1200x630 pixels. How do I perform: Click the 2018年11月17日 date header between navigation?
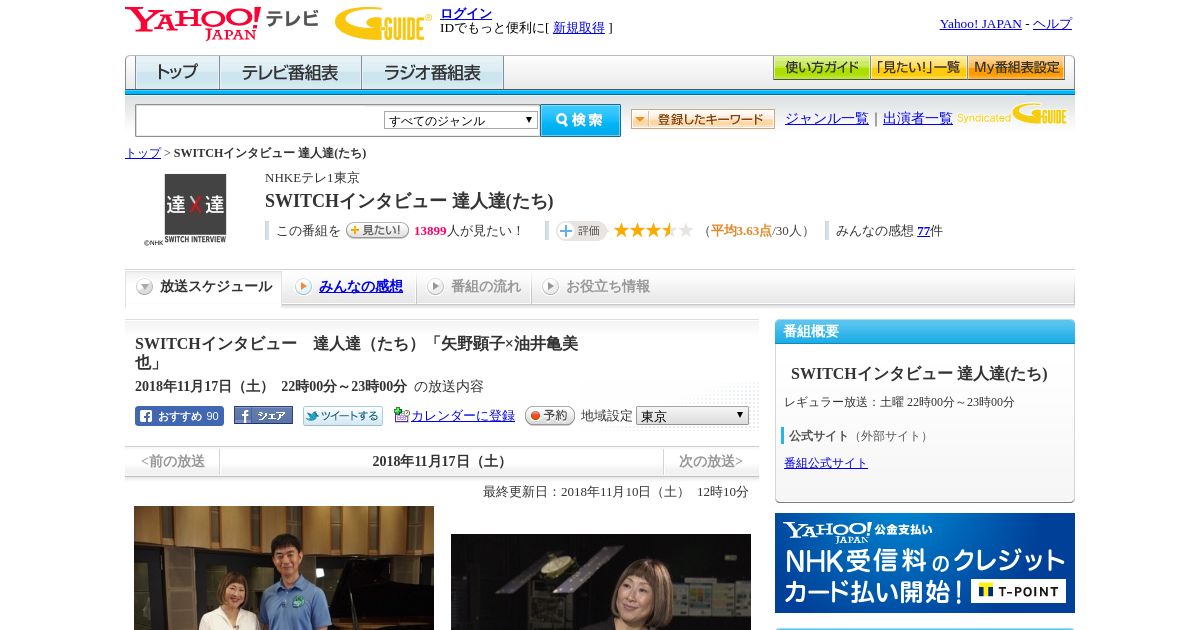point(441,461)
